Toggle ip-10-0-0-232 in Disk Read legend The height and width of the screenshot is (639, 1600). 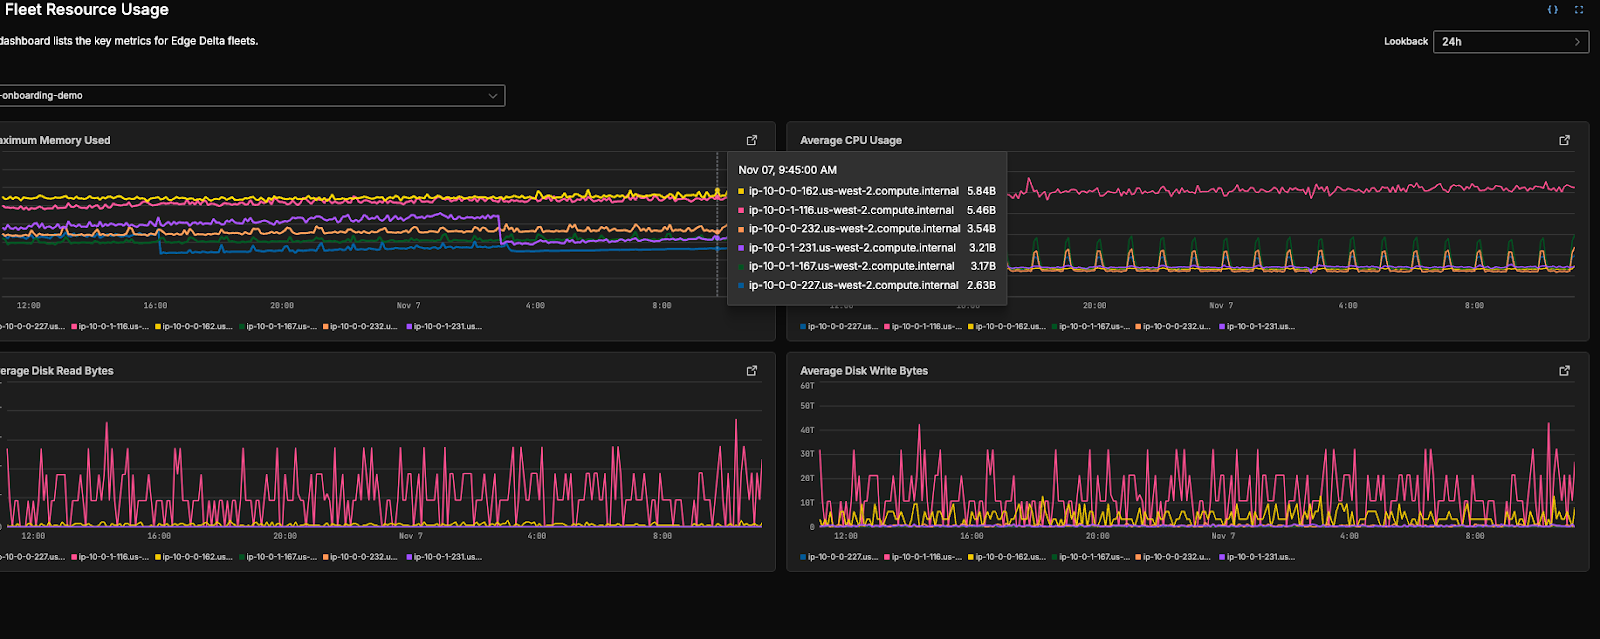363,557
